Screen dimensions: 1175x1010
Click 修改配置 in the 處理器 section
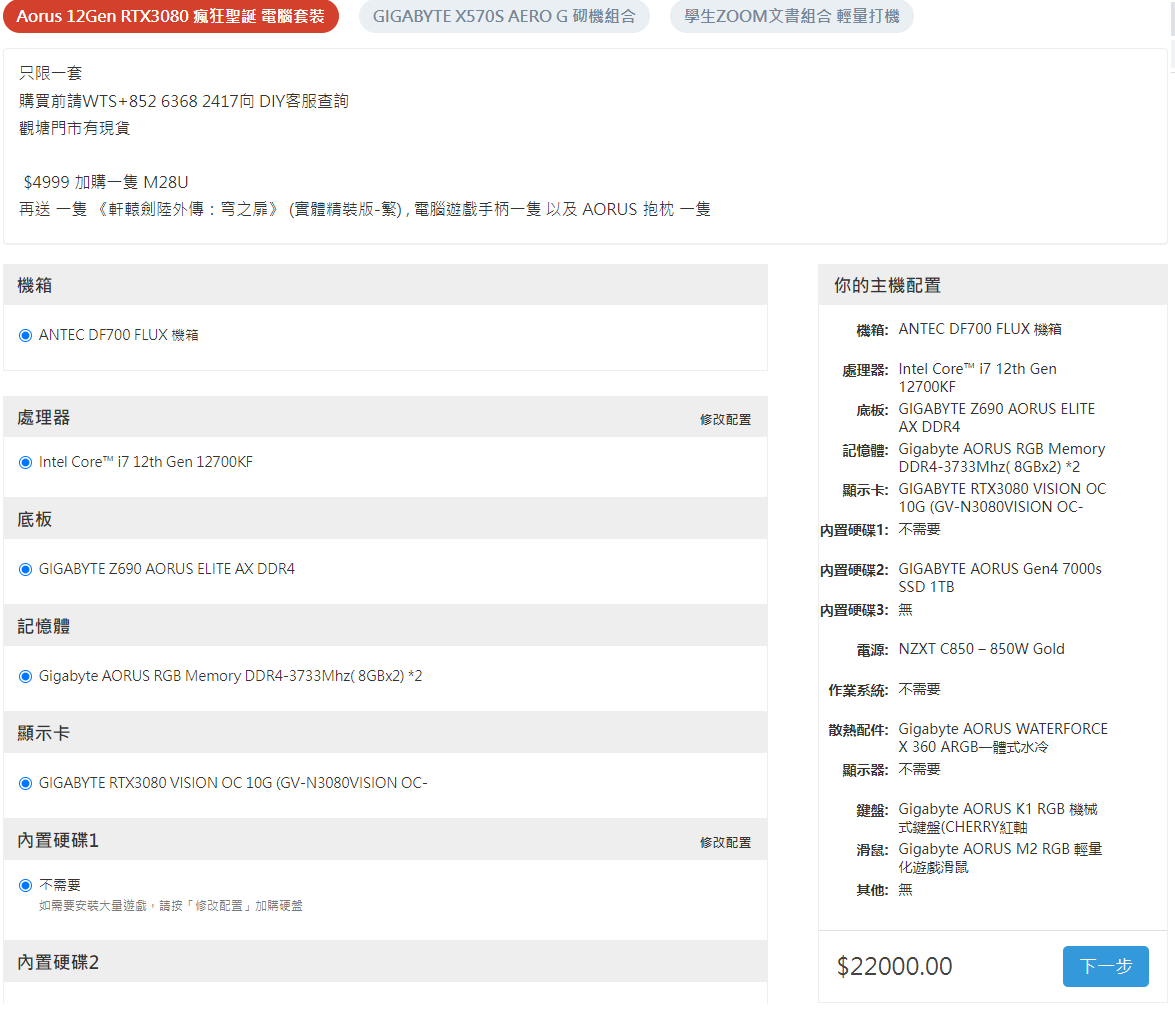[725, 419]
